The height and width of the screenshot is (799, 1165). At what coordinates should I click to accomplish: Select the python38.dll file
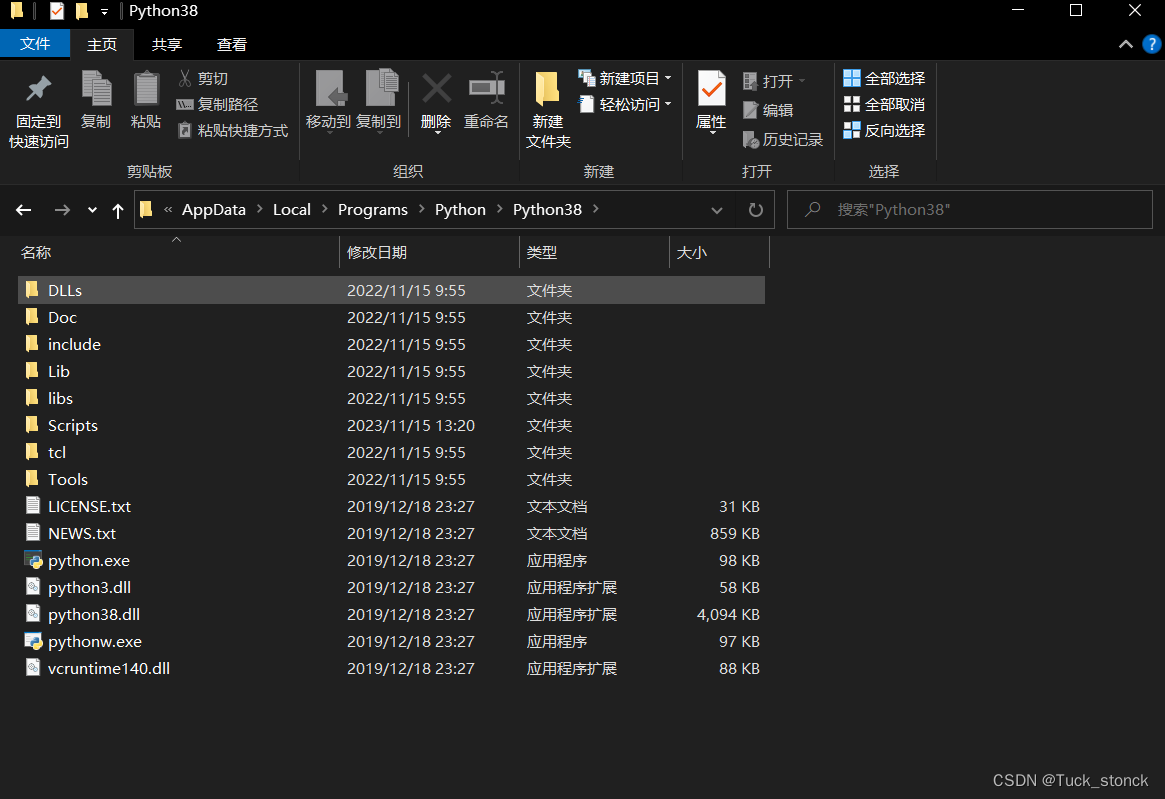pos(391,615)
